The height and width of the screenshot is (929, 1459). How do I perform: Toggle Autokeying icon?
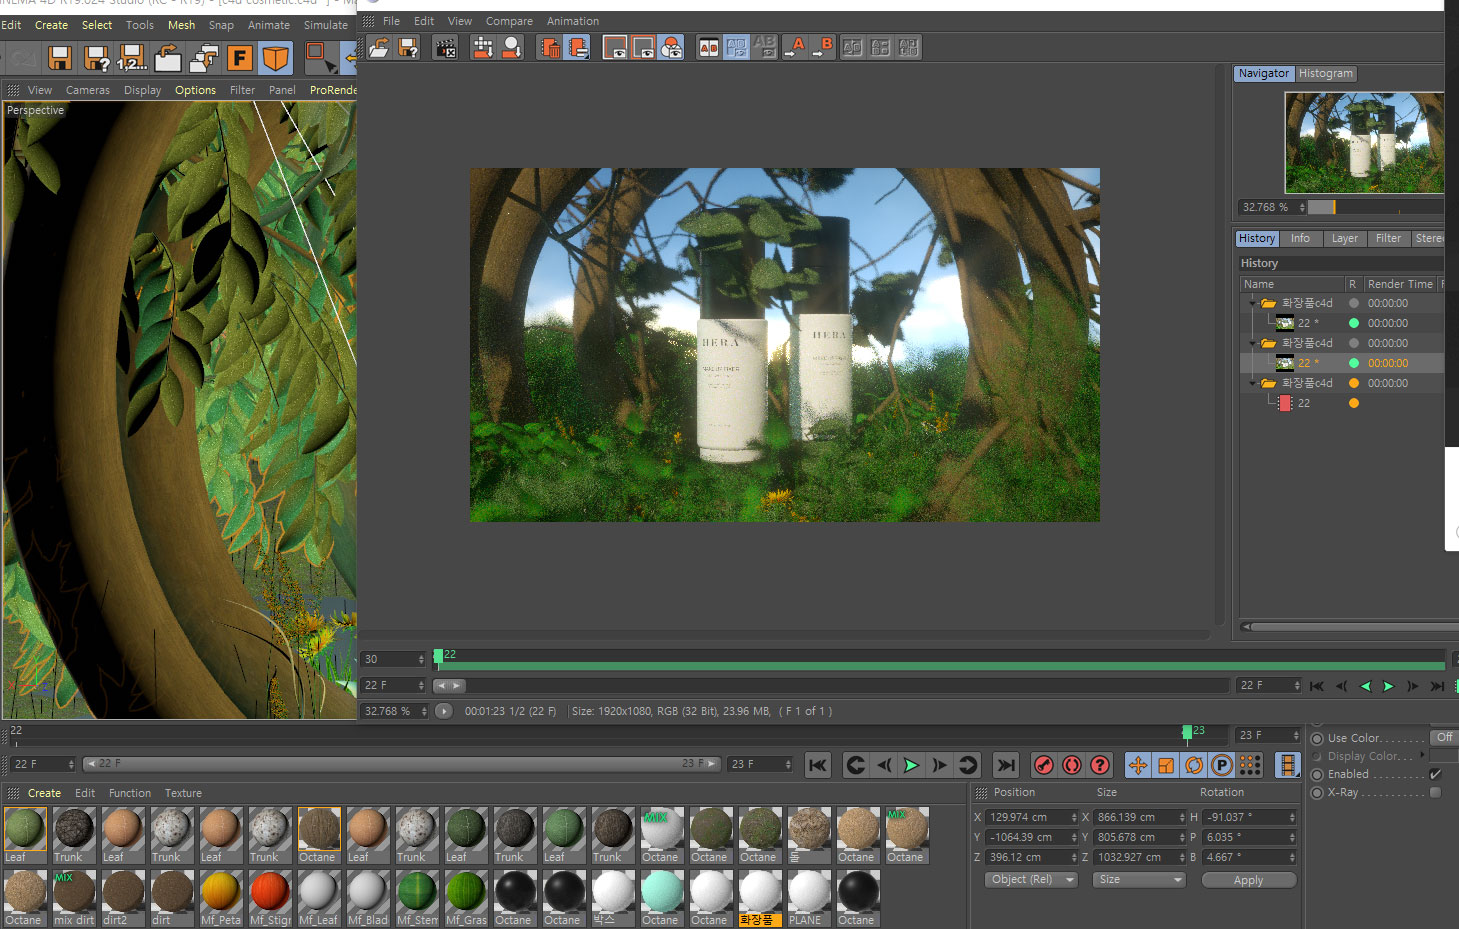pos(1072,765)
